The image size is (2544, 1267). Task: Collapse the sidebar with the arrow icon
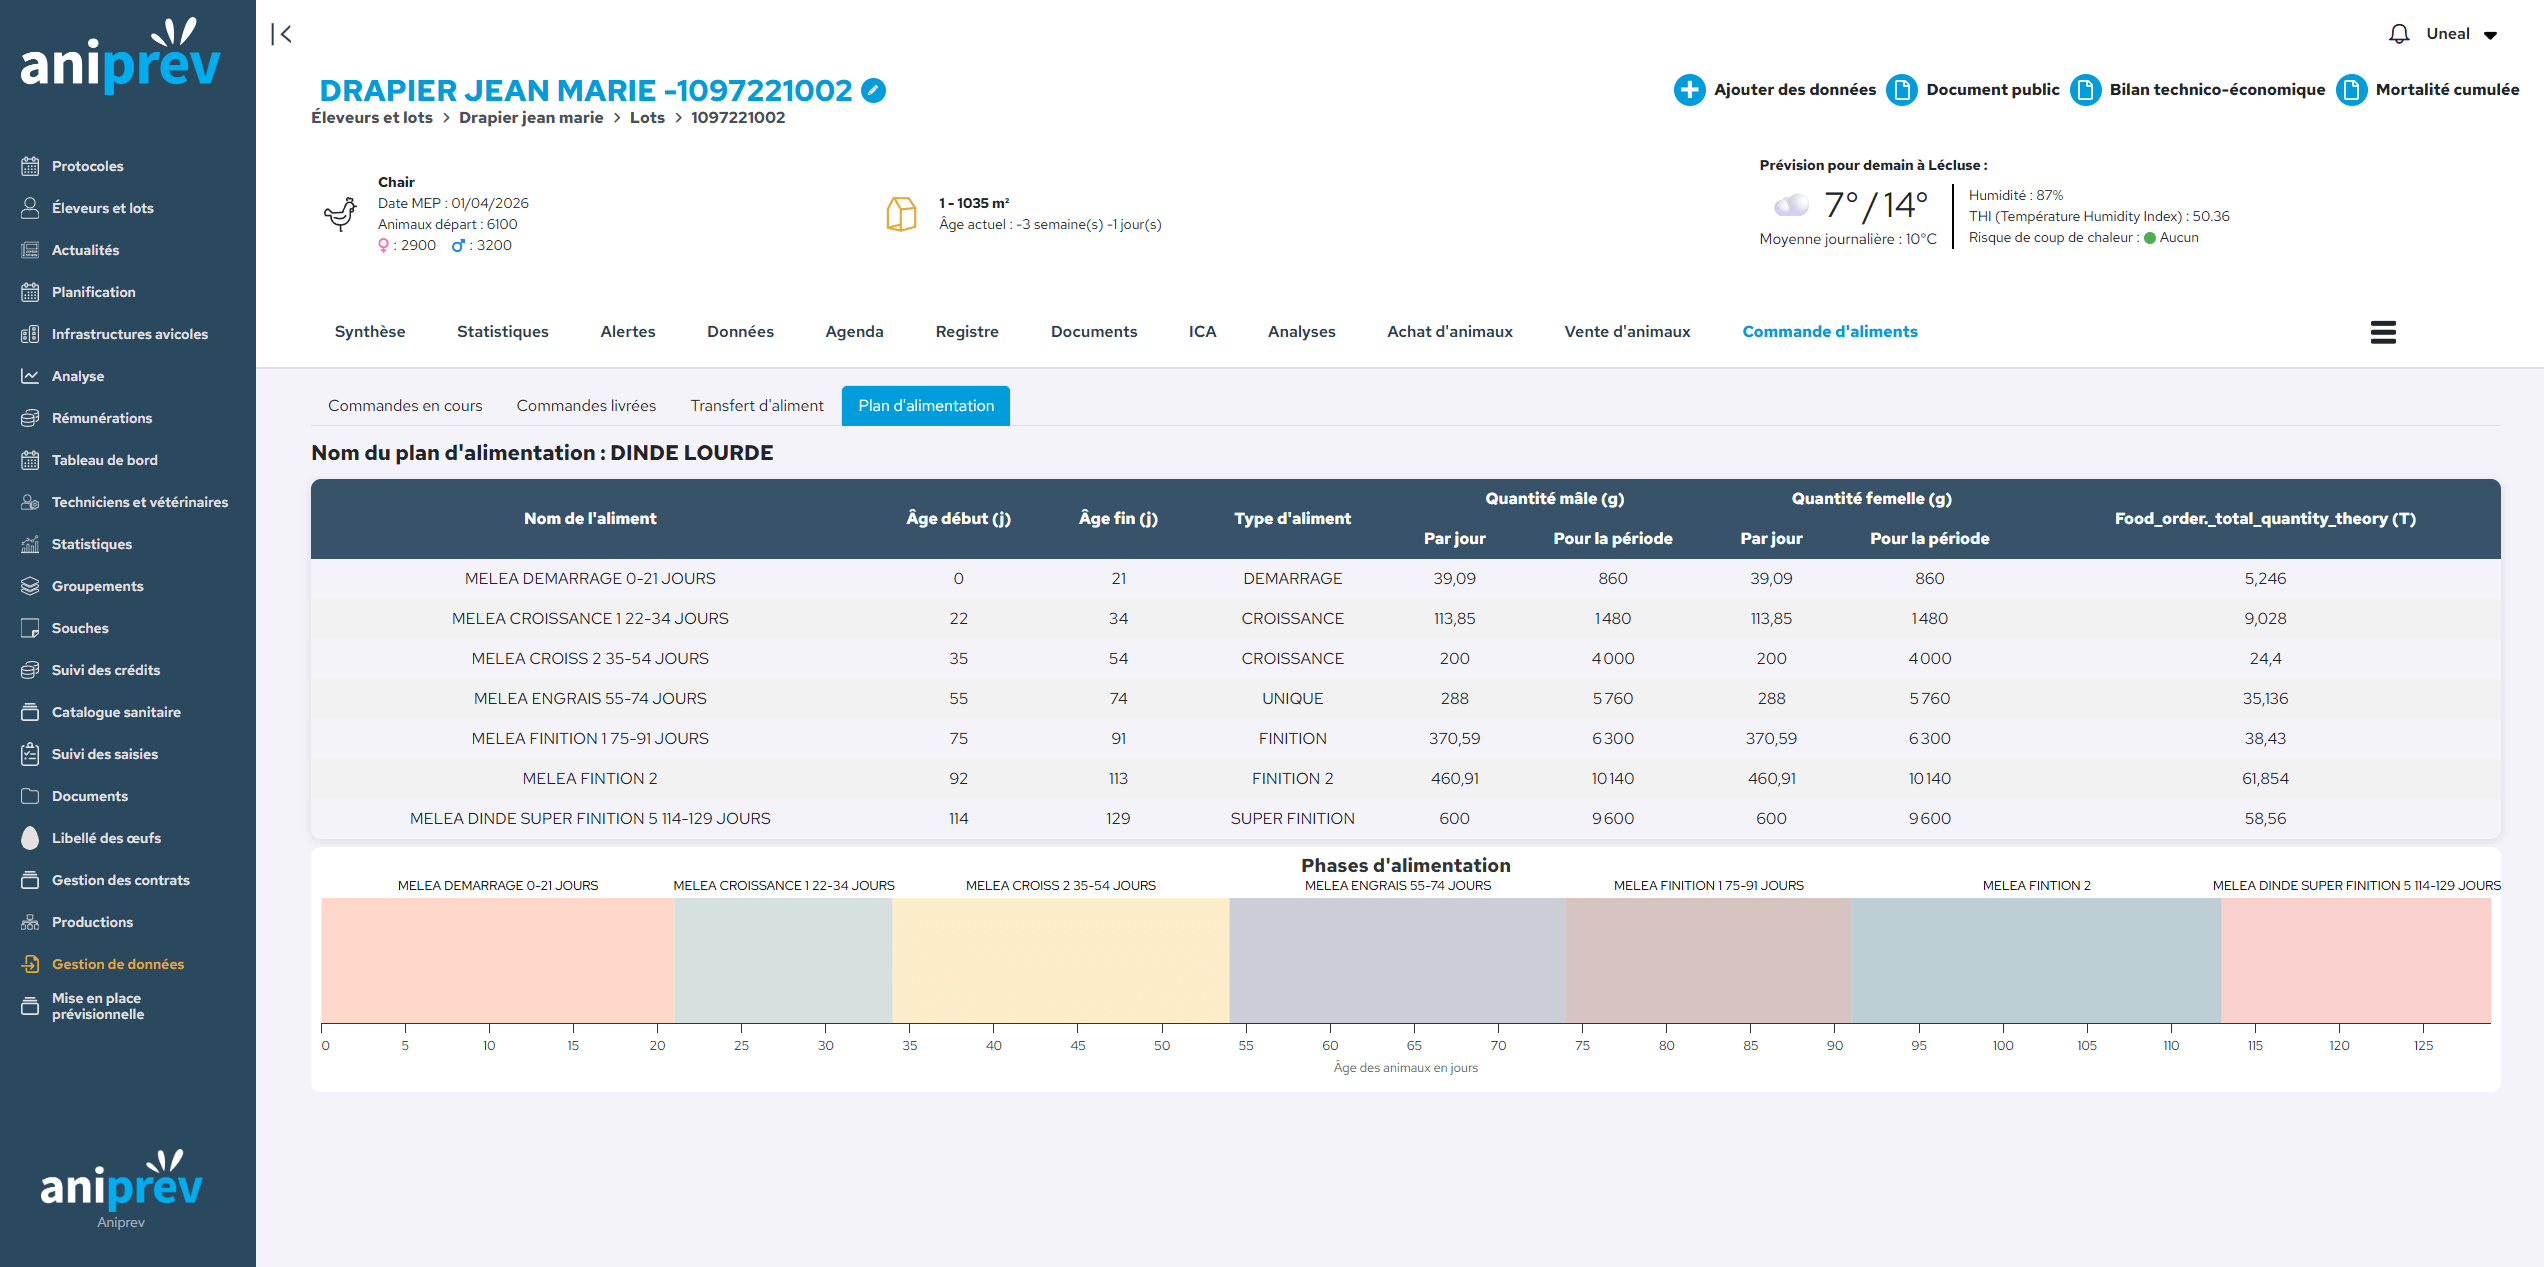(x=282, y=34)
